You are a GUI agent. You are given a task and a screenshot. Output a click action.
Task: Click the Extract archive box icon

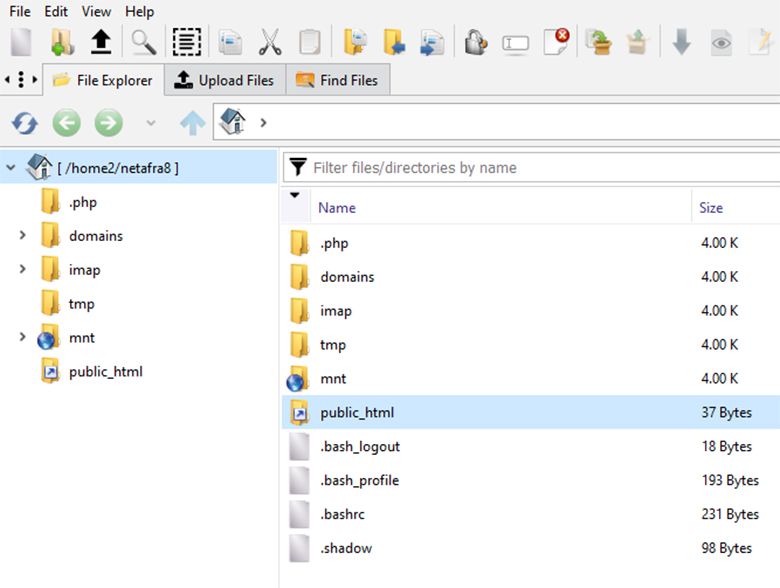[x=638, y=42]
